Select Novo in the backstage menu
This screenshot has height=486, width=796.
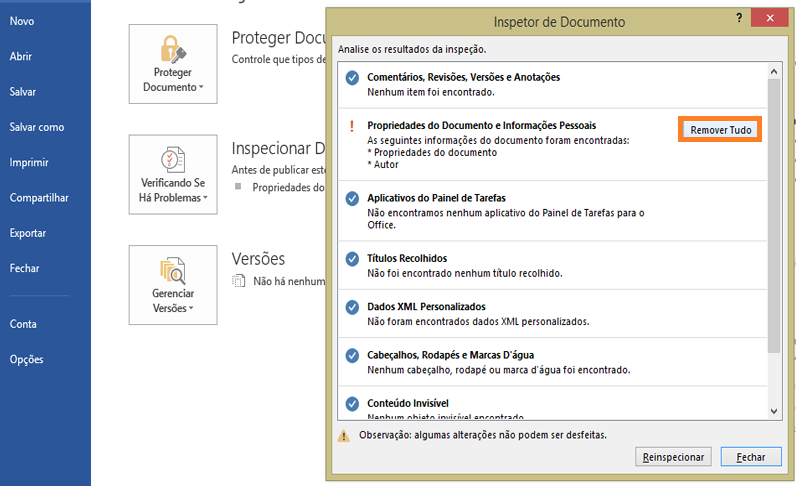coord(22,21)
